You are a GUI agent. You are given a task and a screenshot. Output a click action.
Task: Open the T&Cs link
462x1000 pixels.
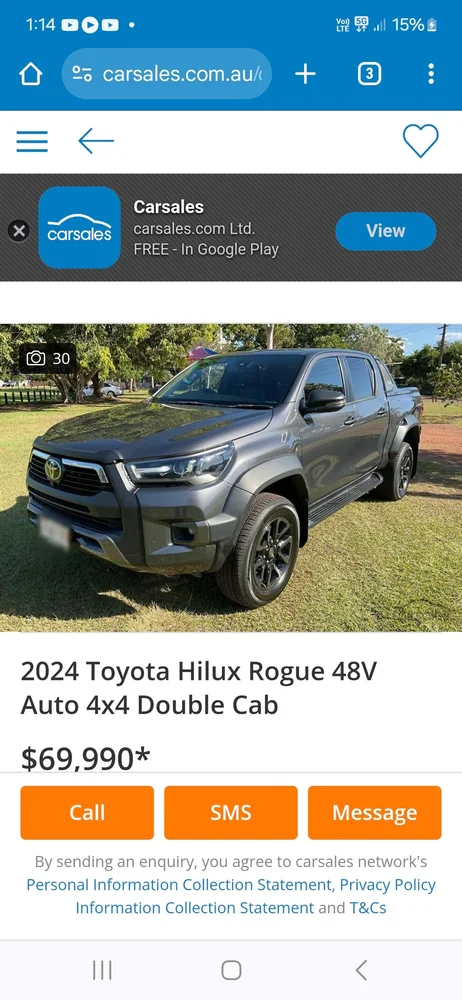pyautogui.click(x=368, y=908)
